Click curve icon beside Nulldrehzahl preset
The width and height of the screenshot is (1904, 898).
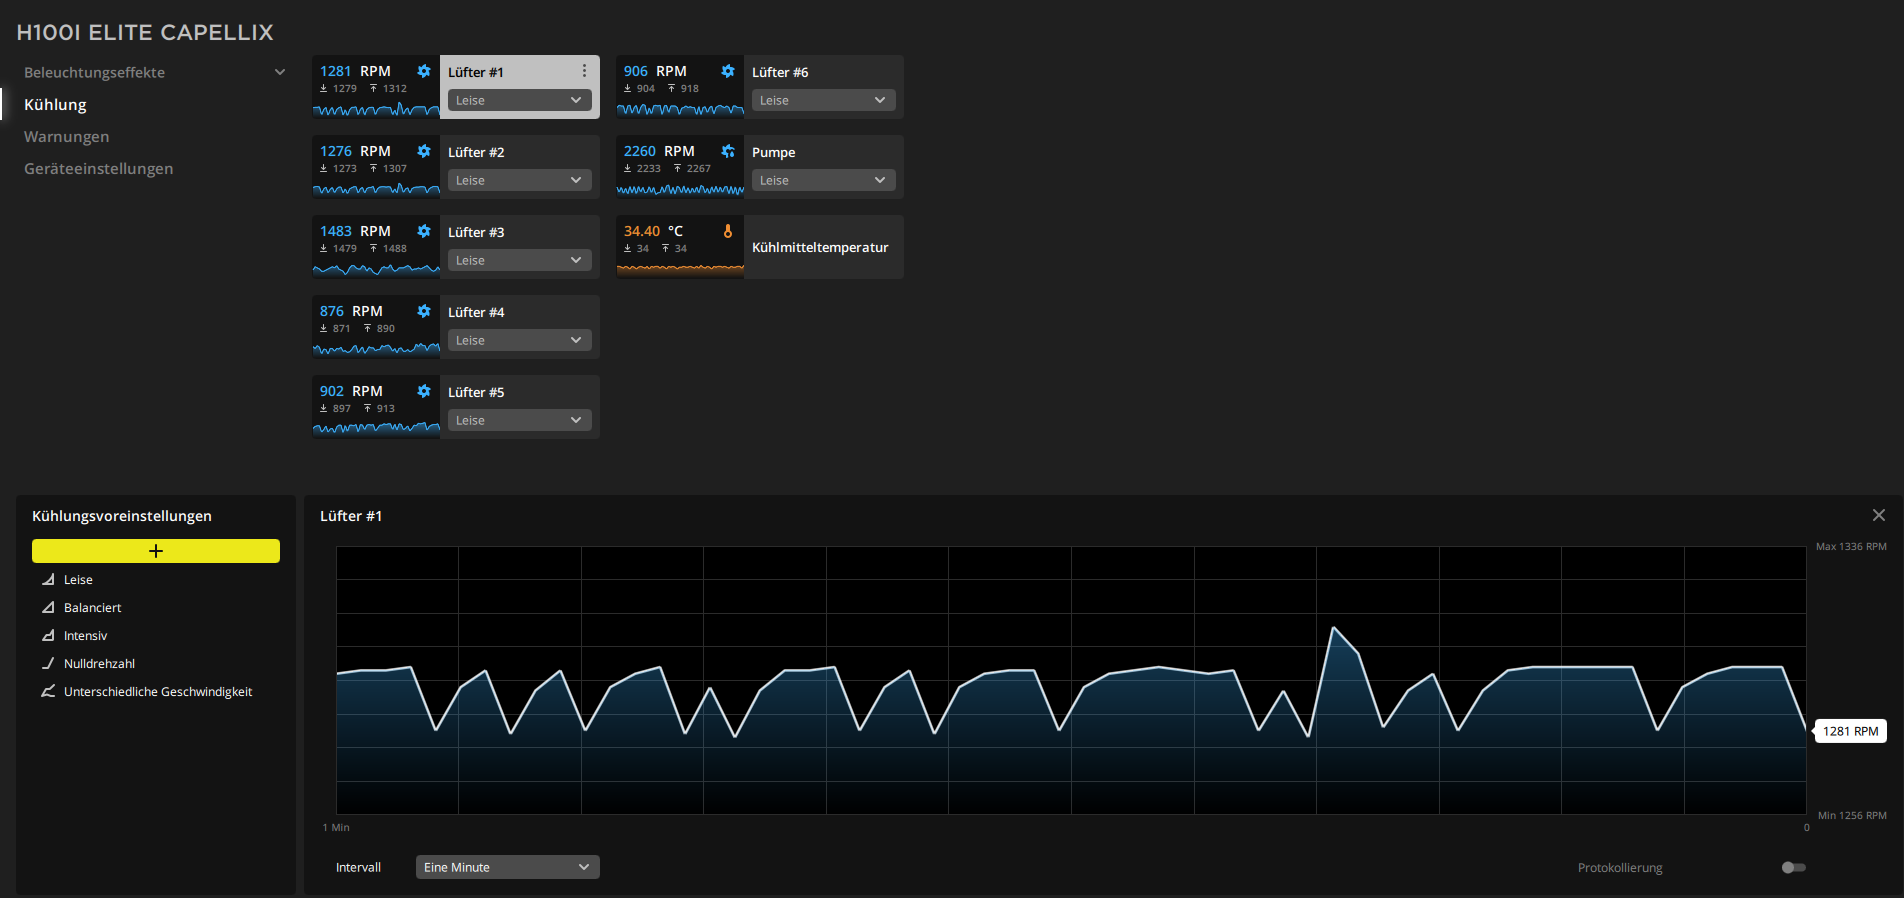click(48, 663)
